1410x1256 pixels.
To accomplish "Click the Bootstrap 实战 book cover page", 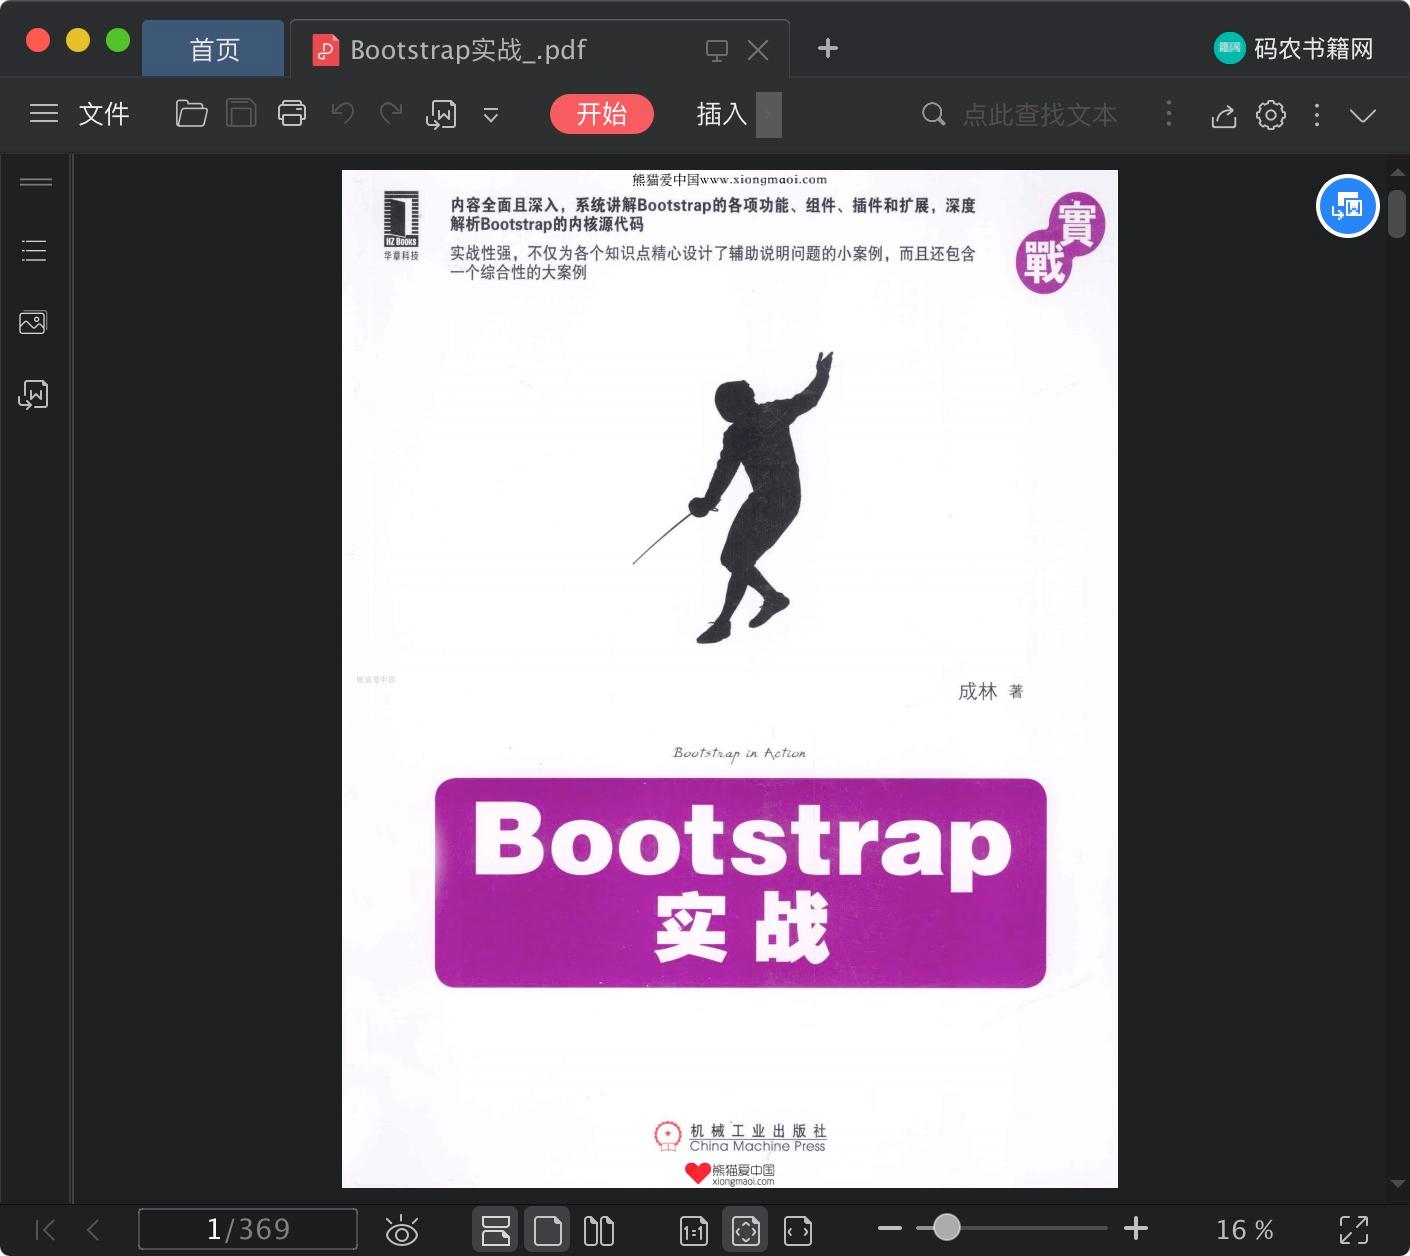I will (x=730, y=679).
